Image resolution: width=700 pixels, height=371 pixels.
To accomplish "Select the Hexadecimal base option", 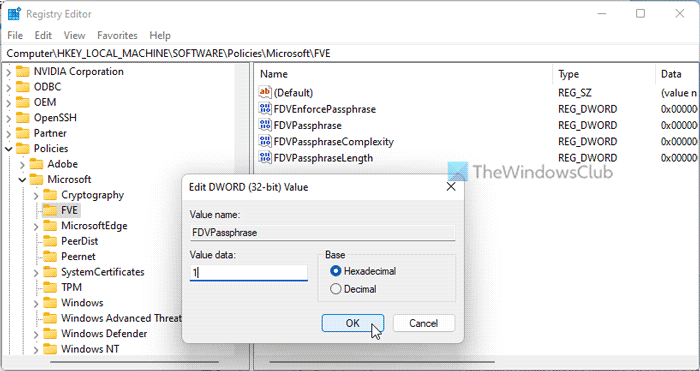I will tap(363, 271).
